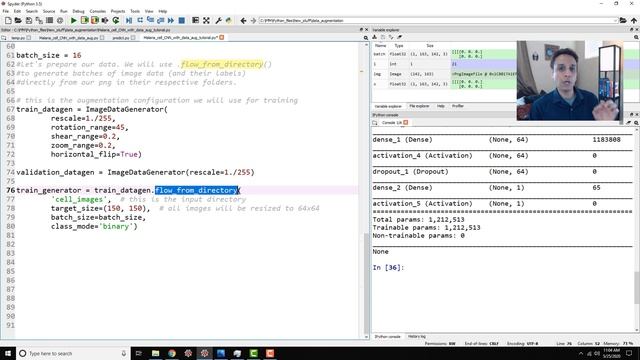Go forward with the right arrow icon
This screenshot has height=360, width=640.
pyautogui.click(x=253, y=20)
